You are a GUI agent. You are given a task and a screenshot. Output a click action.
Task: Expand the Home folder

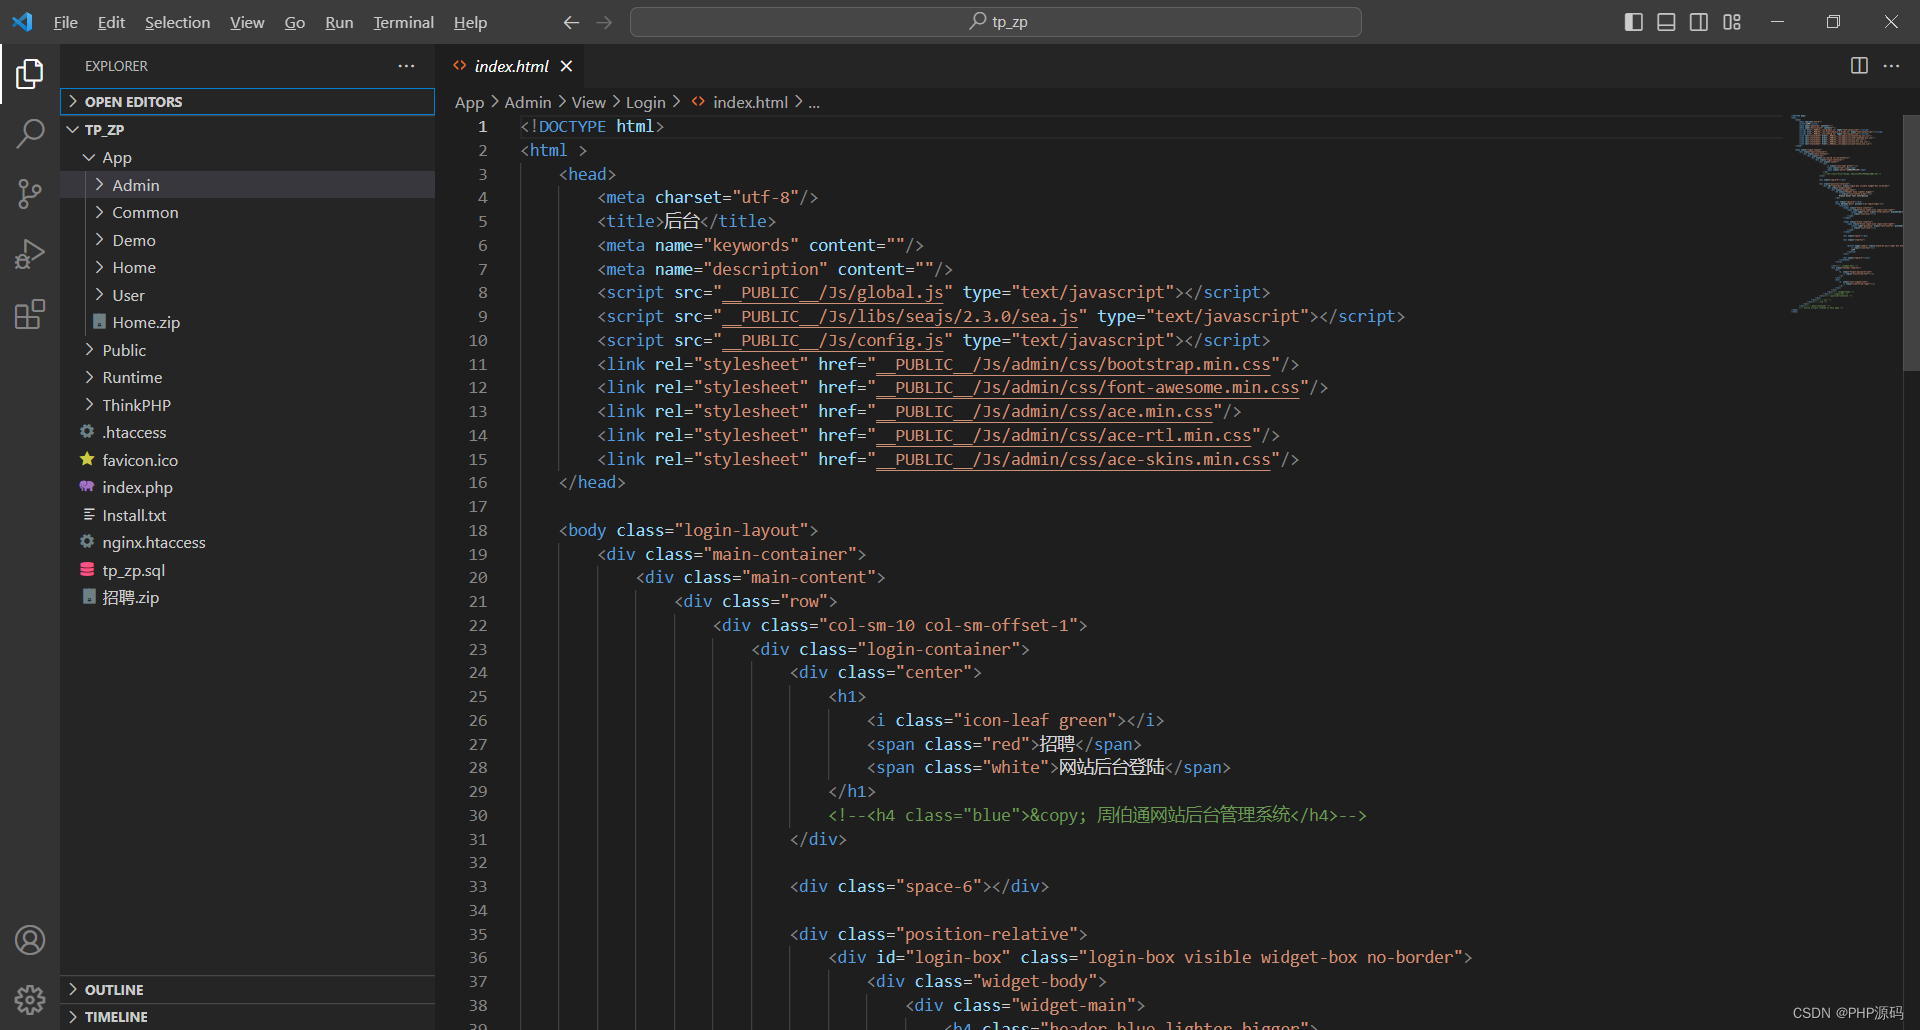tap(247, 267)
